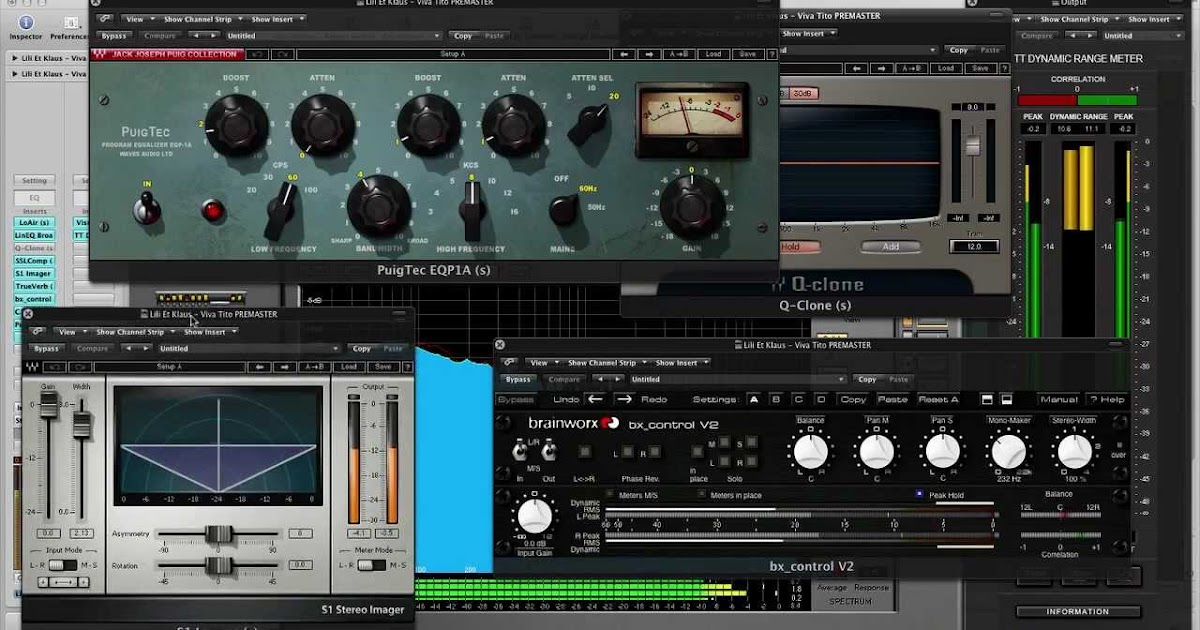The image size is (1200, 630).
Task: Click the S1 Imager next preset arrow
Action: click(x=286, y=366)
